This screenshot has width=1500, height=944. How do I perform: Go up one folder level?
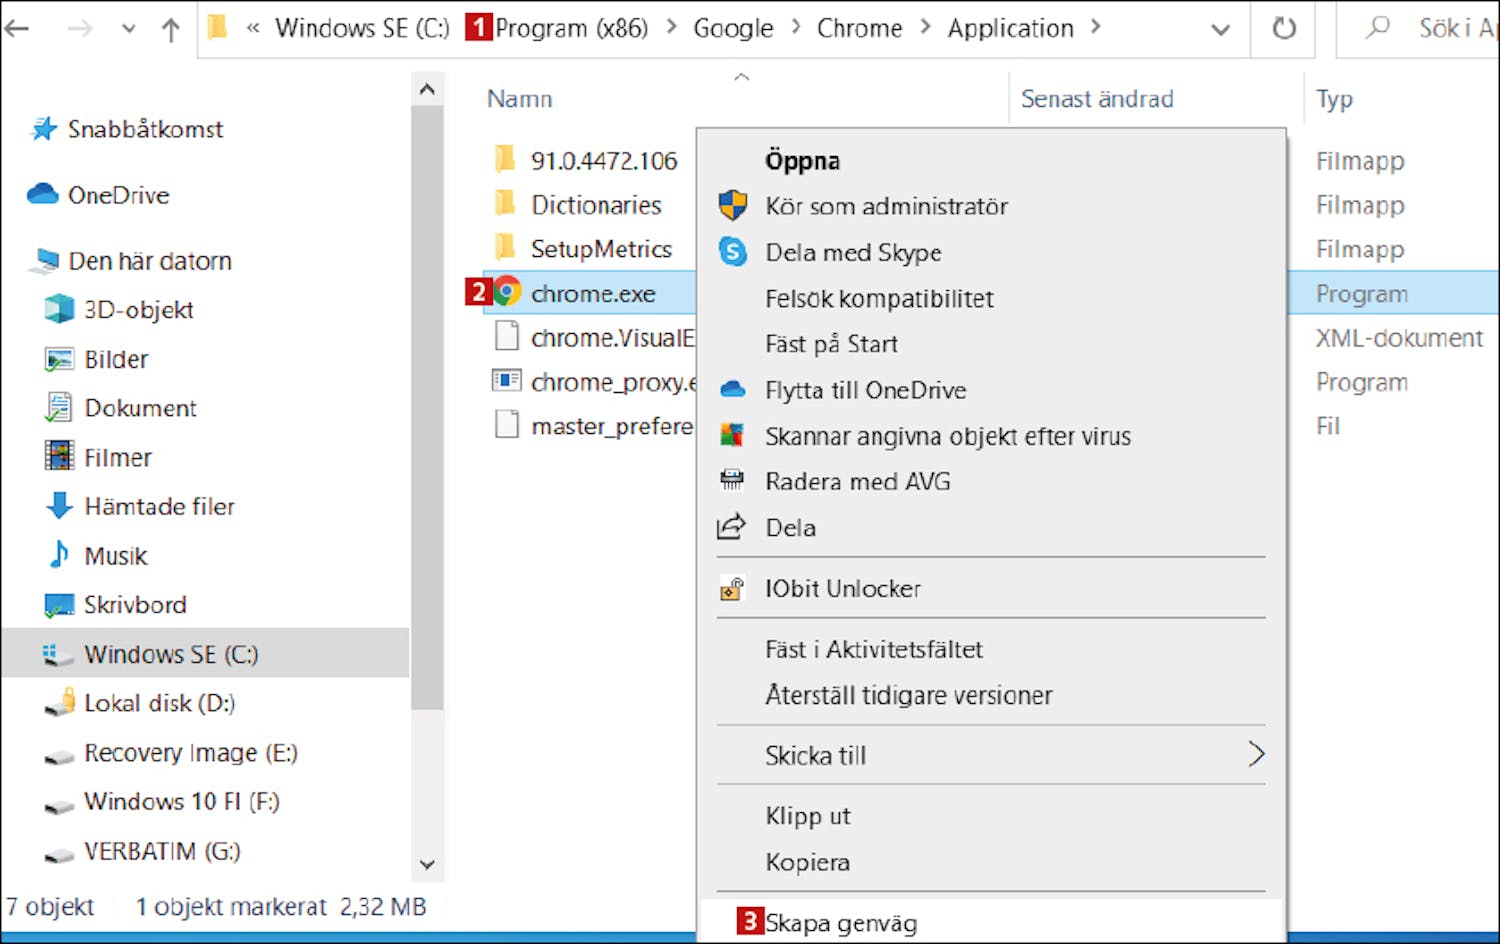171,29
